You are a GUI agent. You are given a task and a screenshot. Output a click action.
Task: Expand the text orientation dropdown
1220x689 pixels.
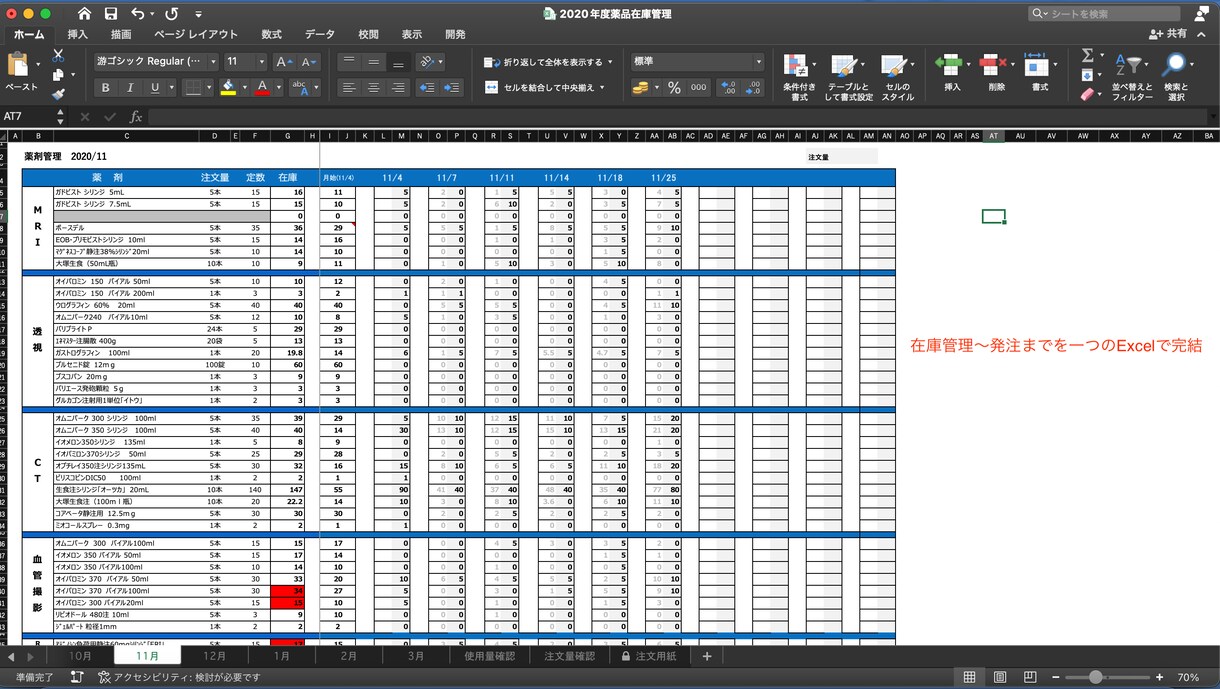click(x=442, y=61)
